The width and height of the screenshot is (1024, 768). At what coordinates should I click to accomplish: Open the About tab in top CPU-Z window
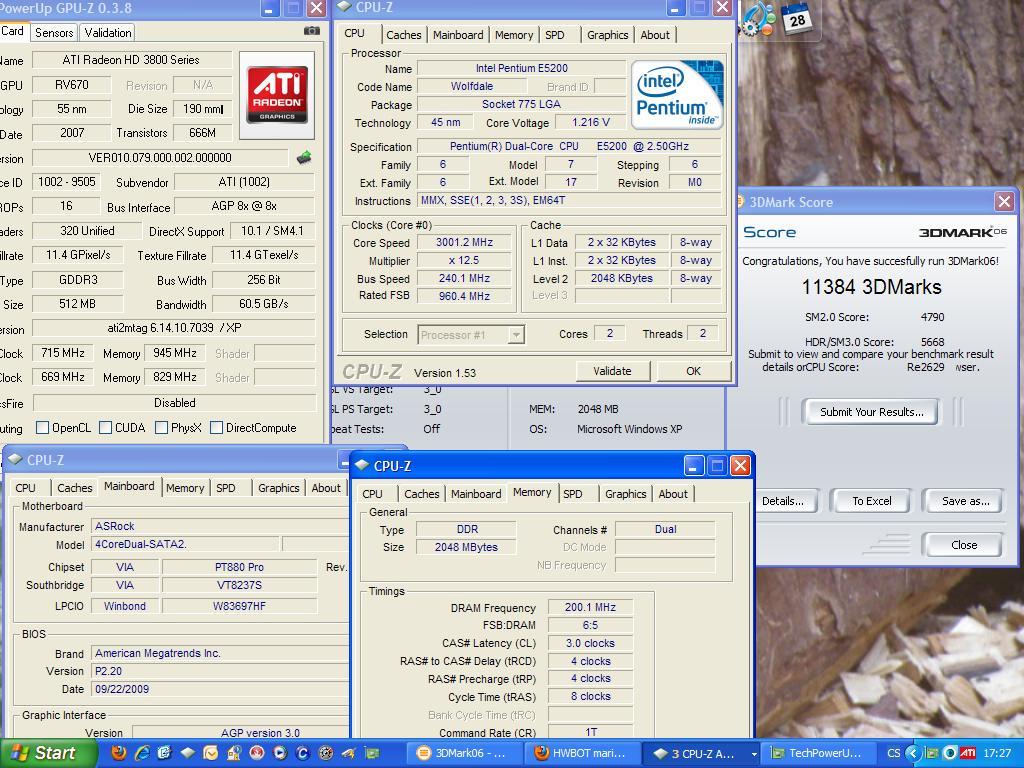tap(654, 35)
